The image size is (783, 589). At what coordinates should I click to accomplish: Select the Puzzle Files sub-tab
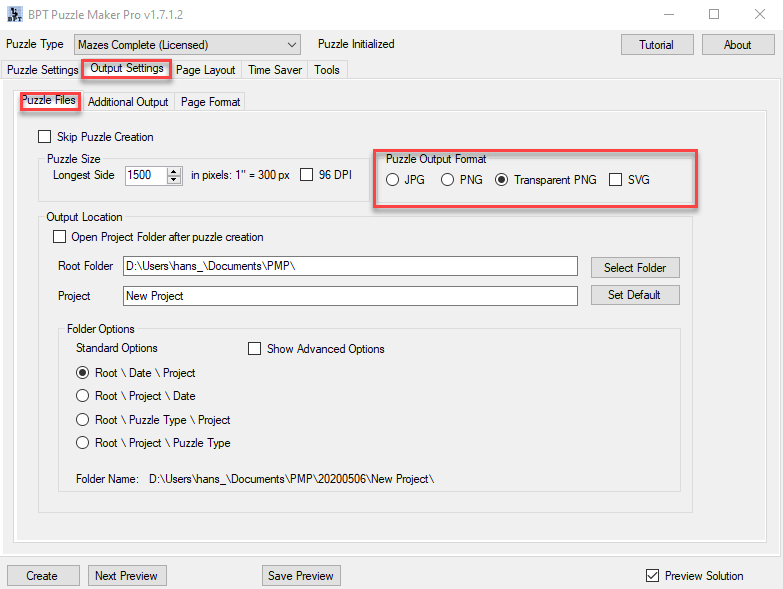[49, 100]
